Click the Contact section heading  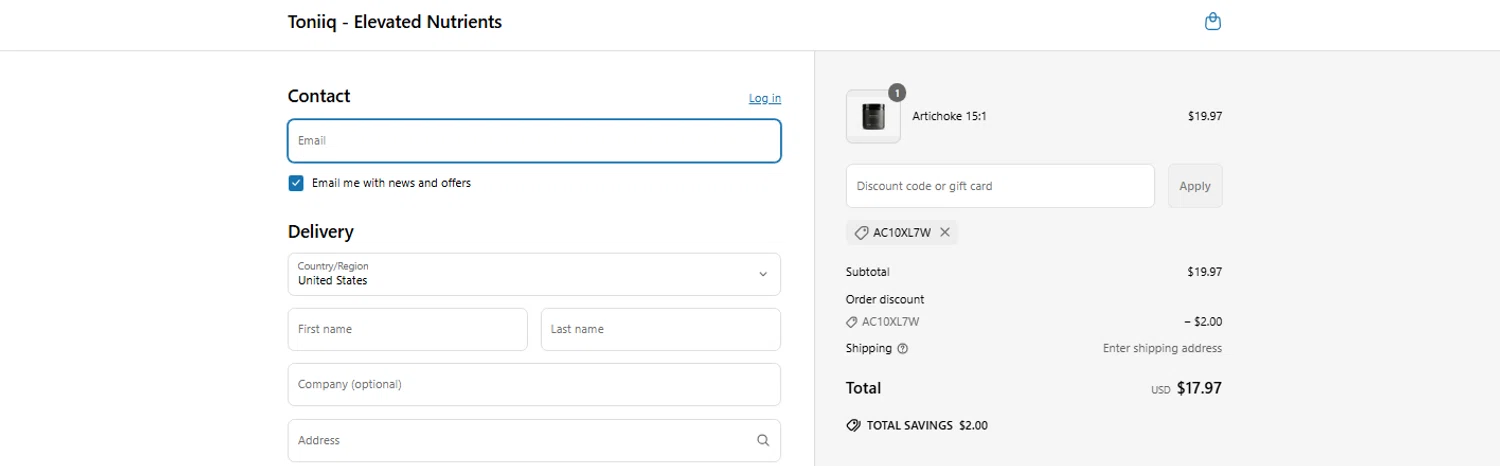pos(319,96)
